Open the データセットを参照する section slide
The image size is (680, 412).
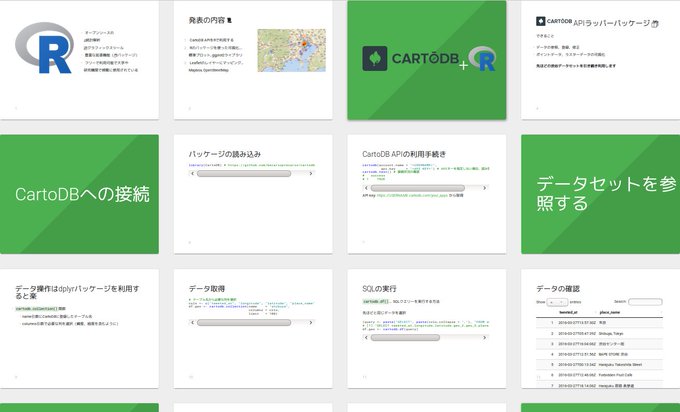tap(601, 194)
